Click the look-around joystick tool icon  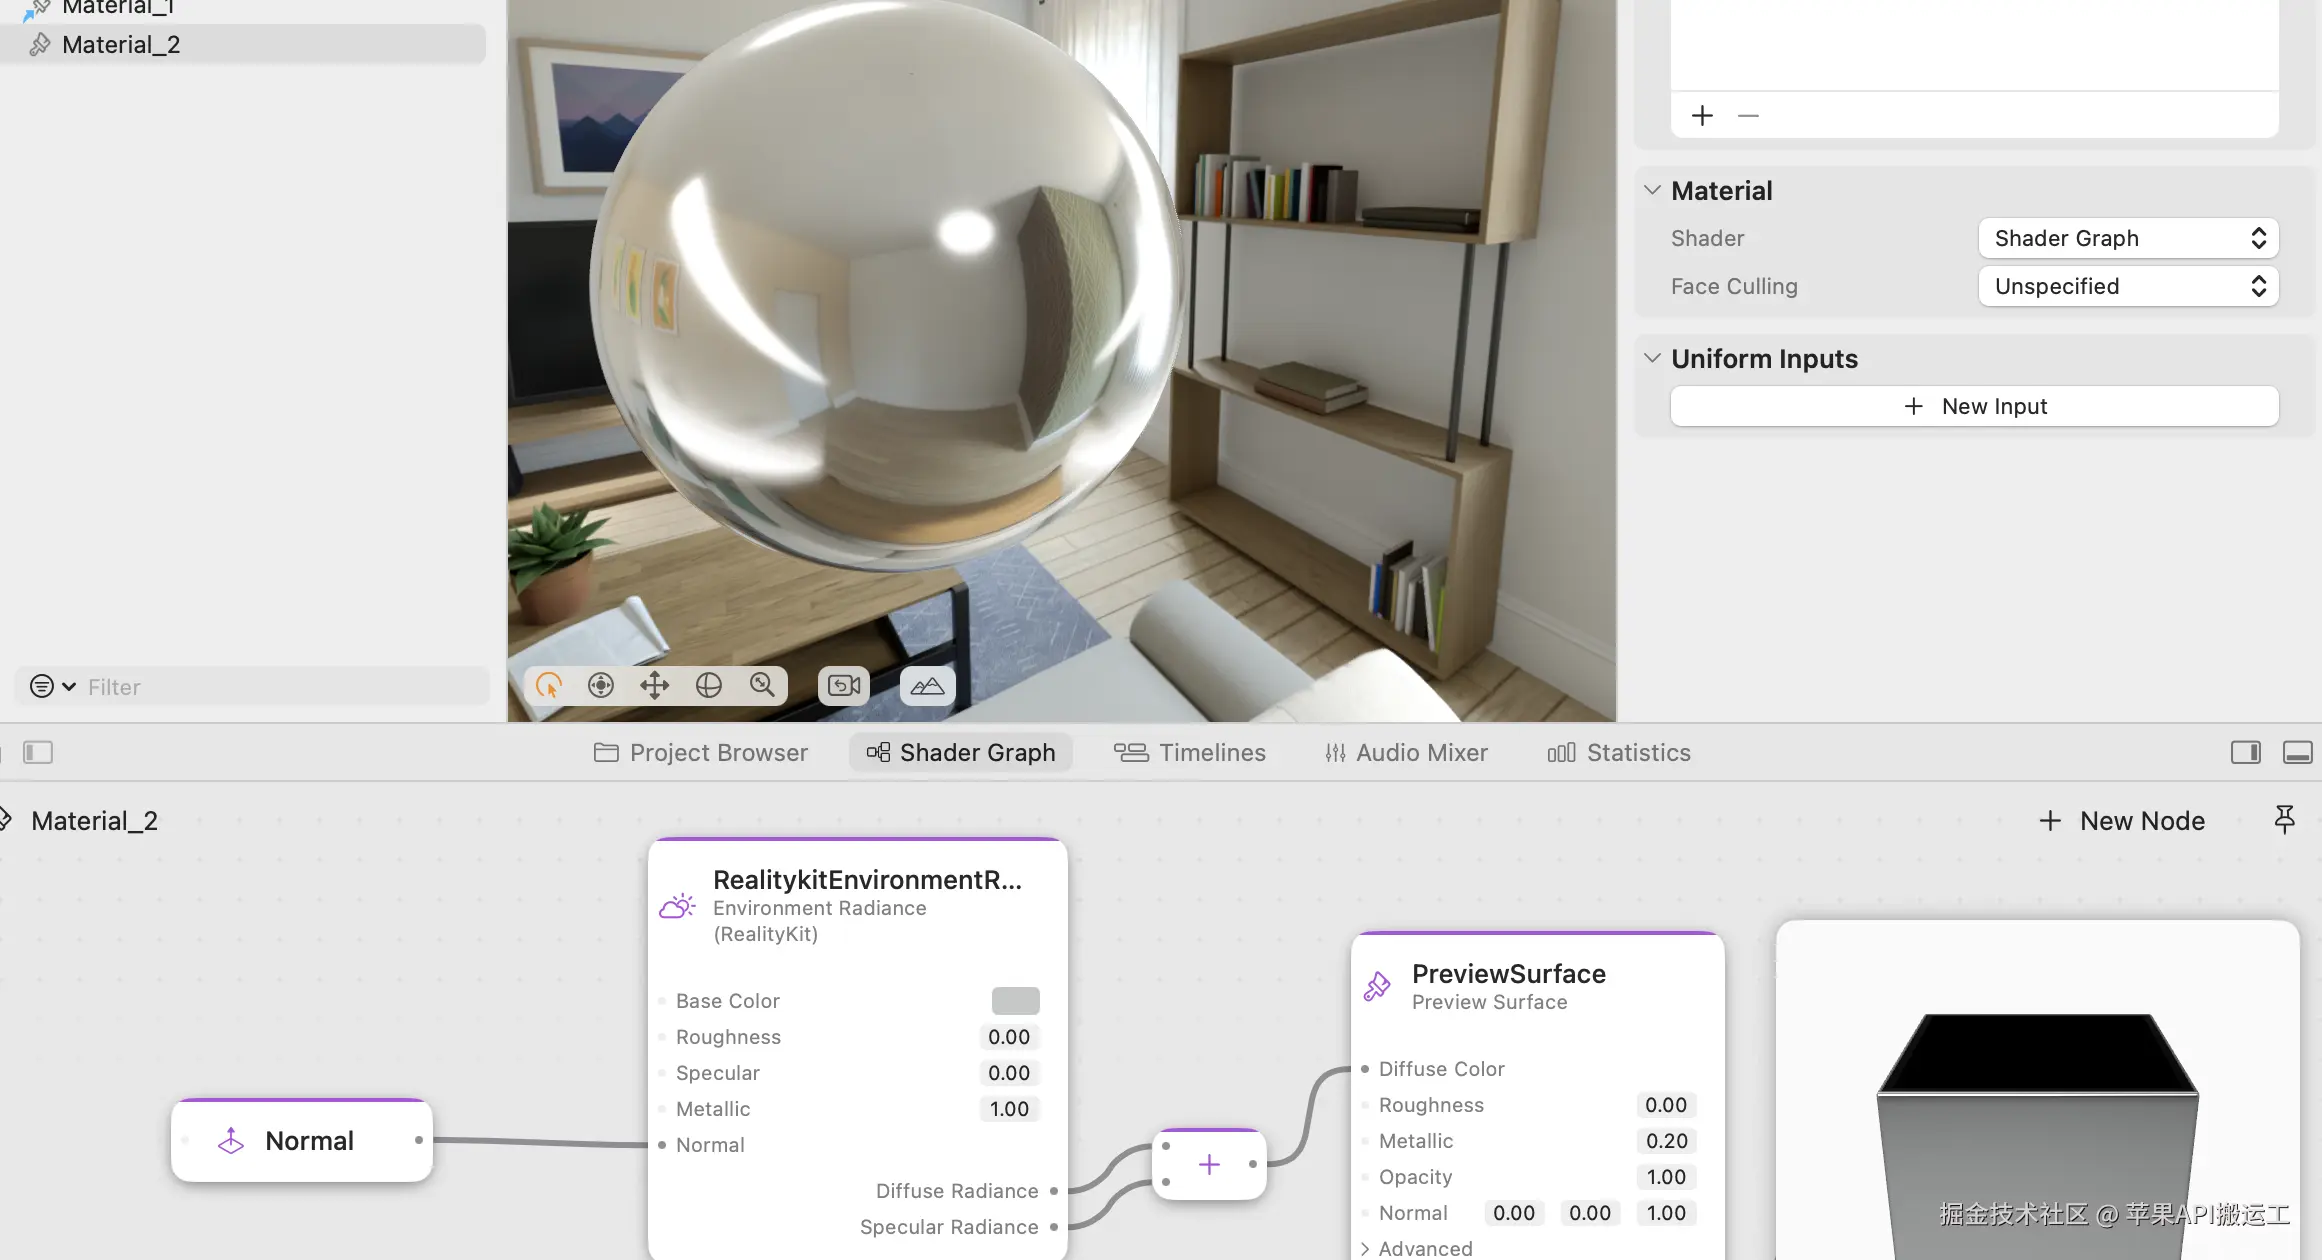(601, 686)
